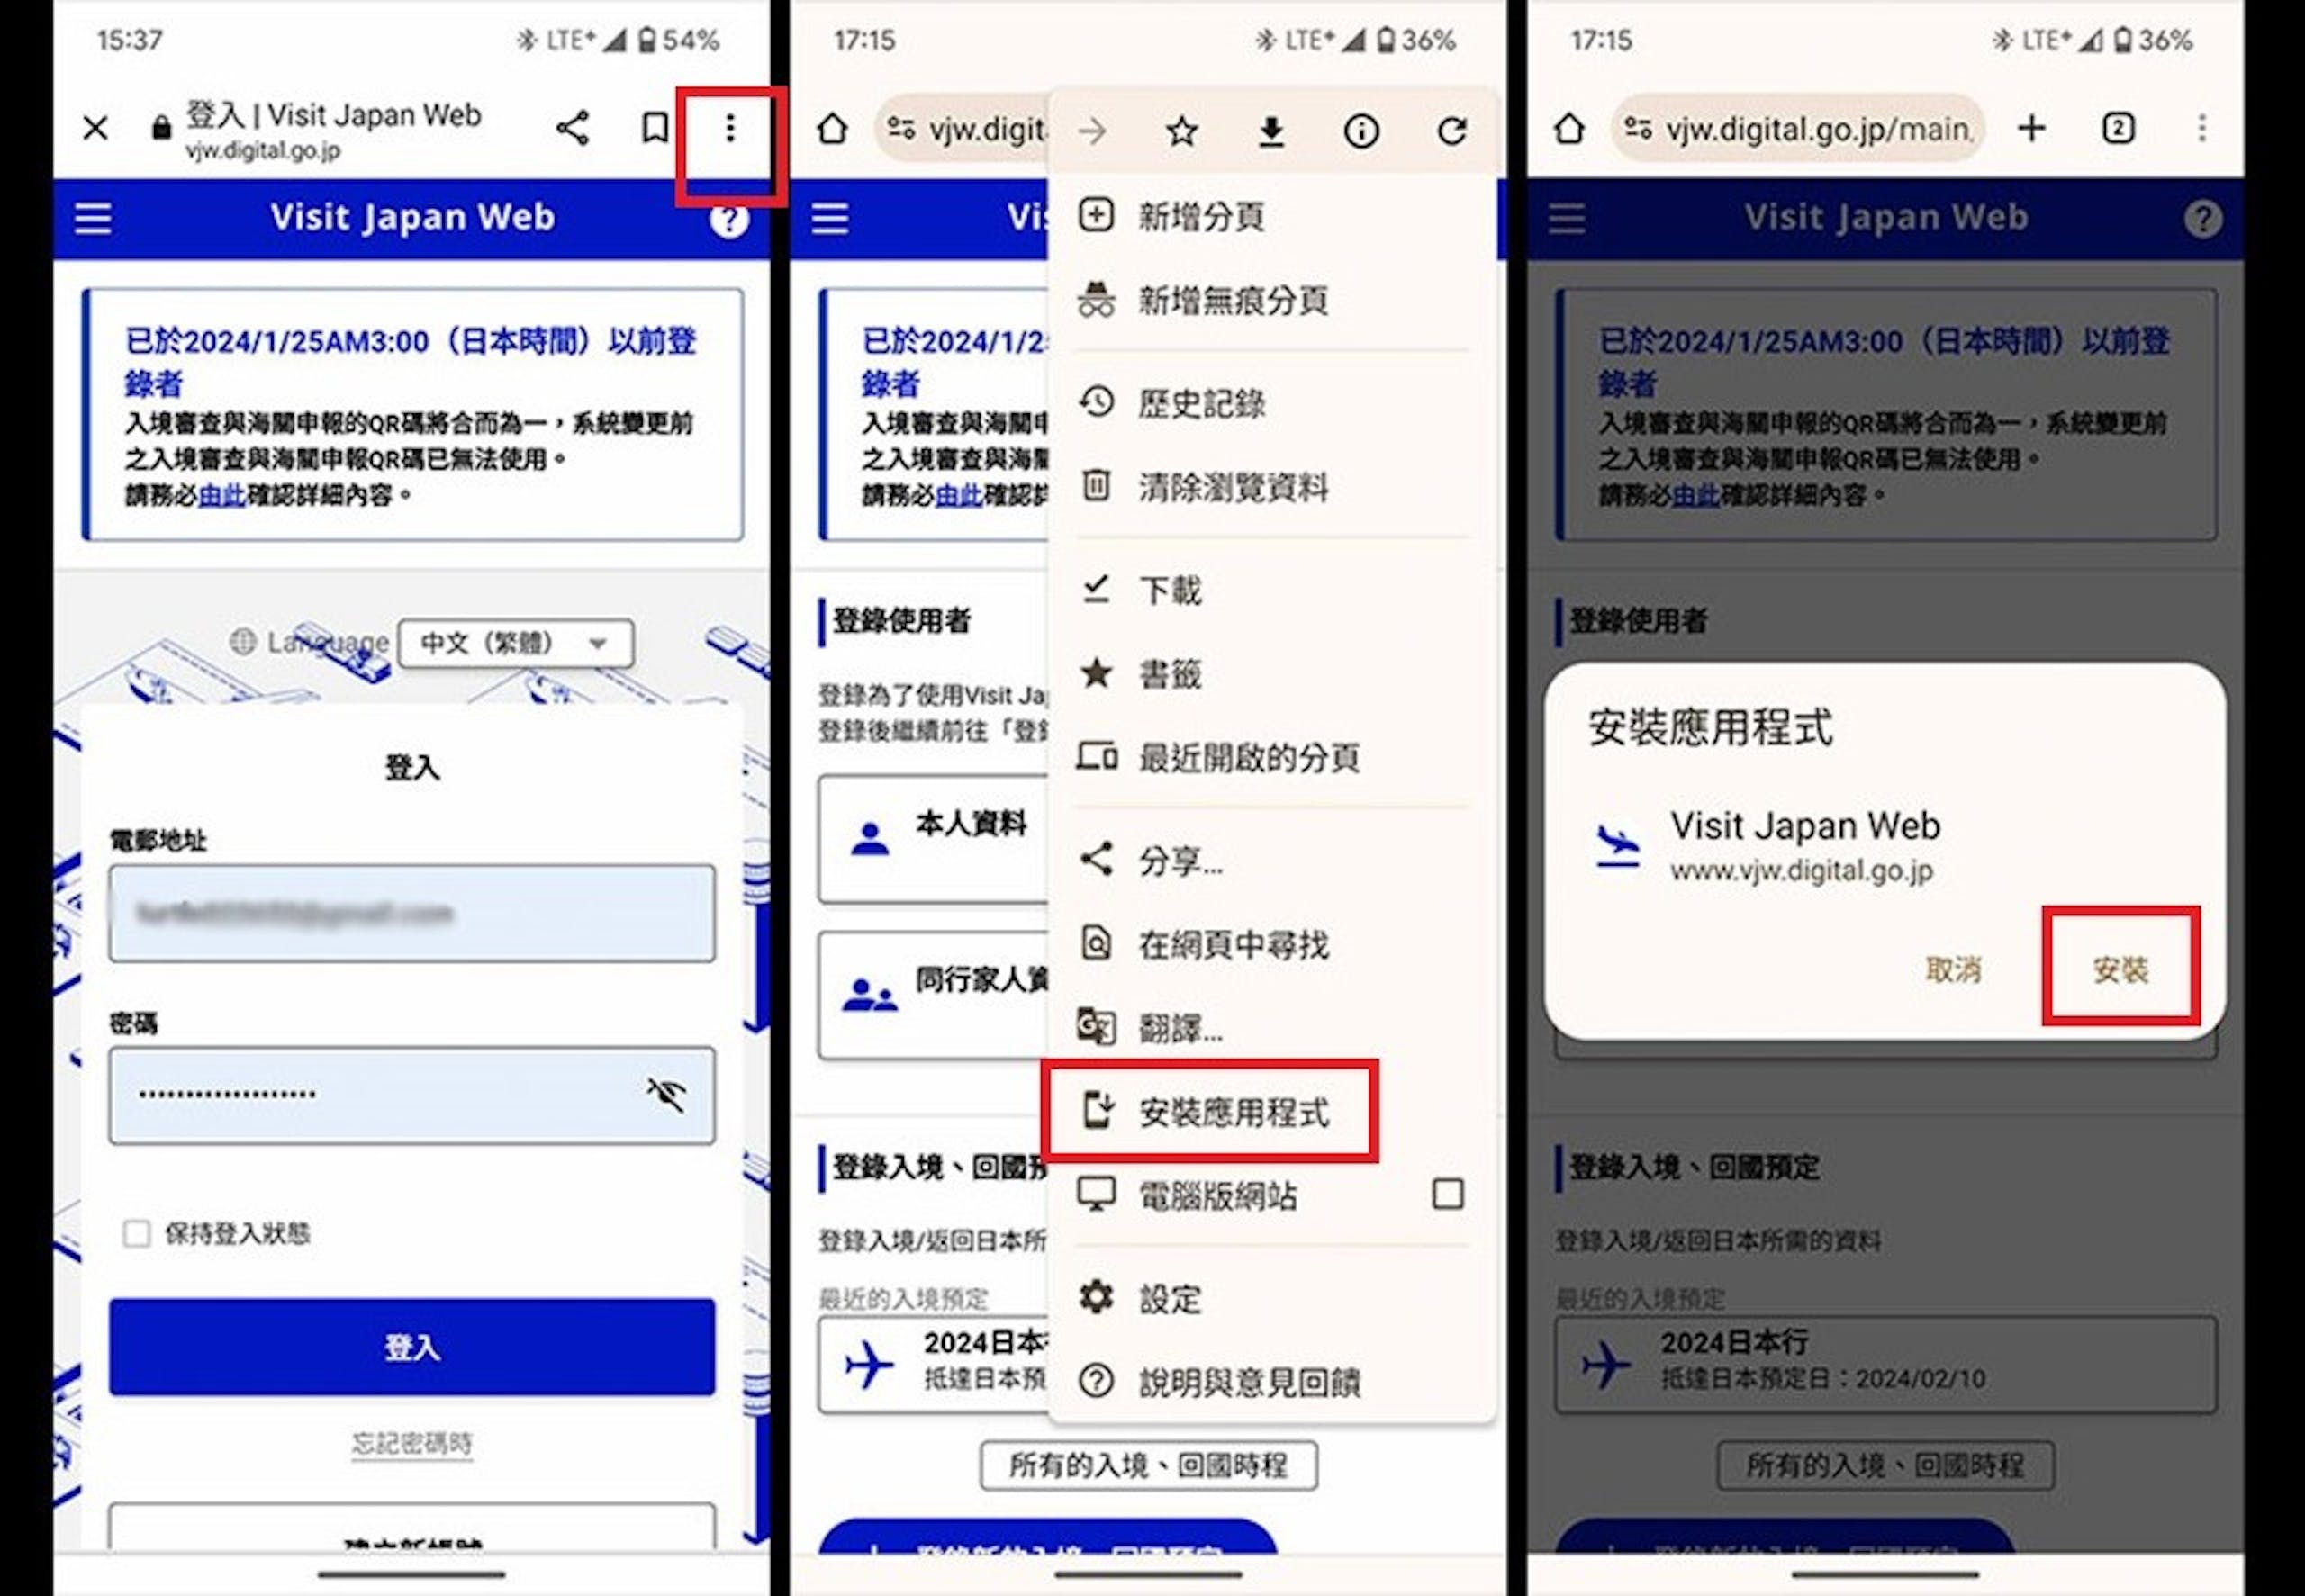2305x1596 pixels.
Task: Open 書籤 from the Chrome menu
Action: (1273, 674)
